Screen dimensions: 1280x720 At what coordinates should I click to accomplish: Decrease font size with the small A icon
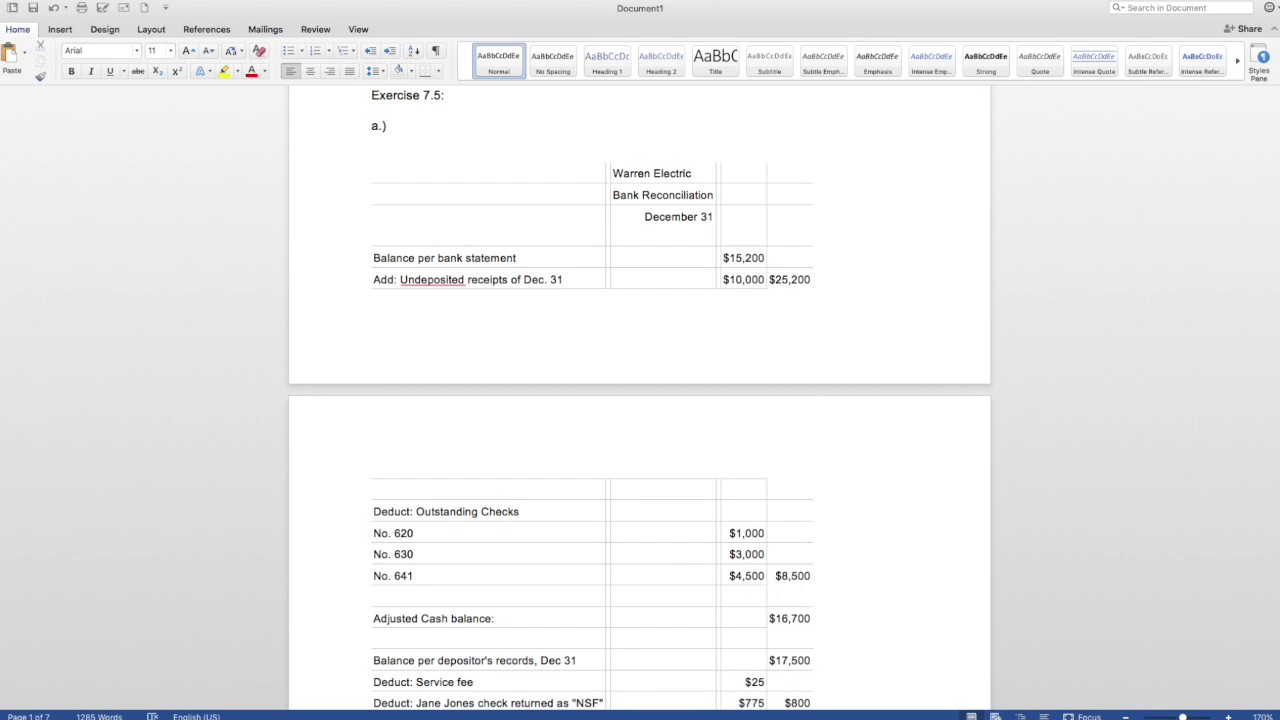pyautogui.click(x=208, y=51)
